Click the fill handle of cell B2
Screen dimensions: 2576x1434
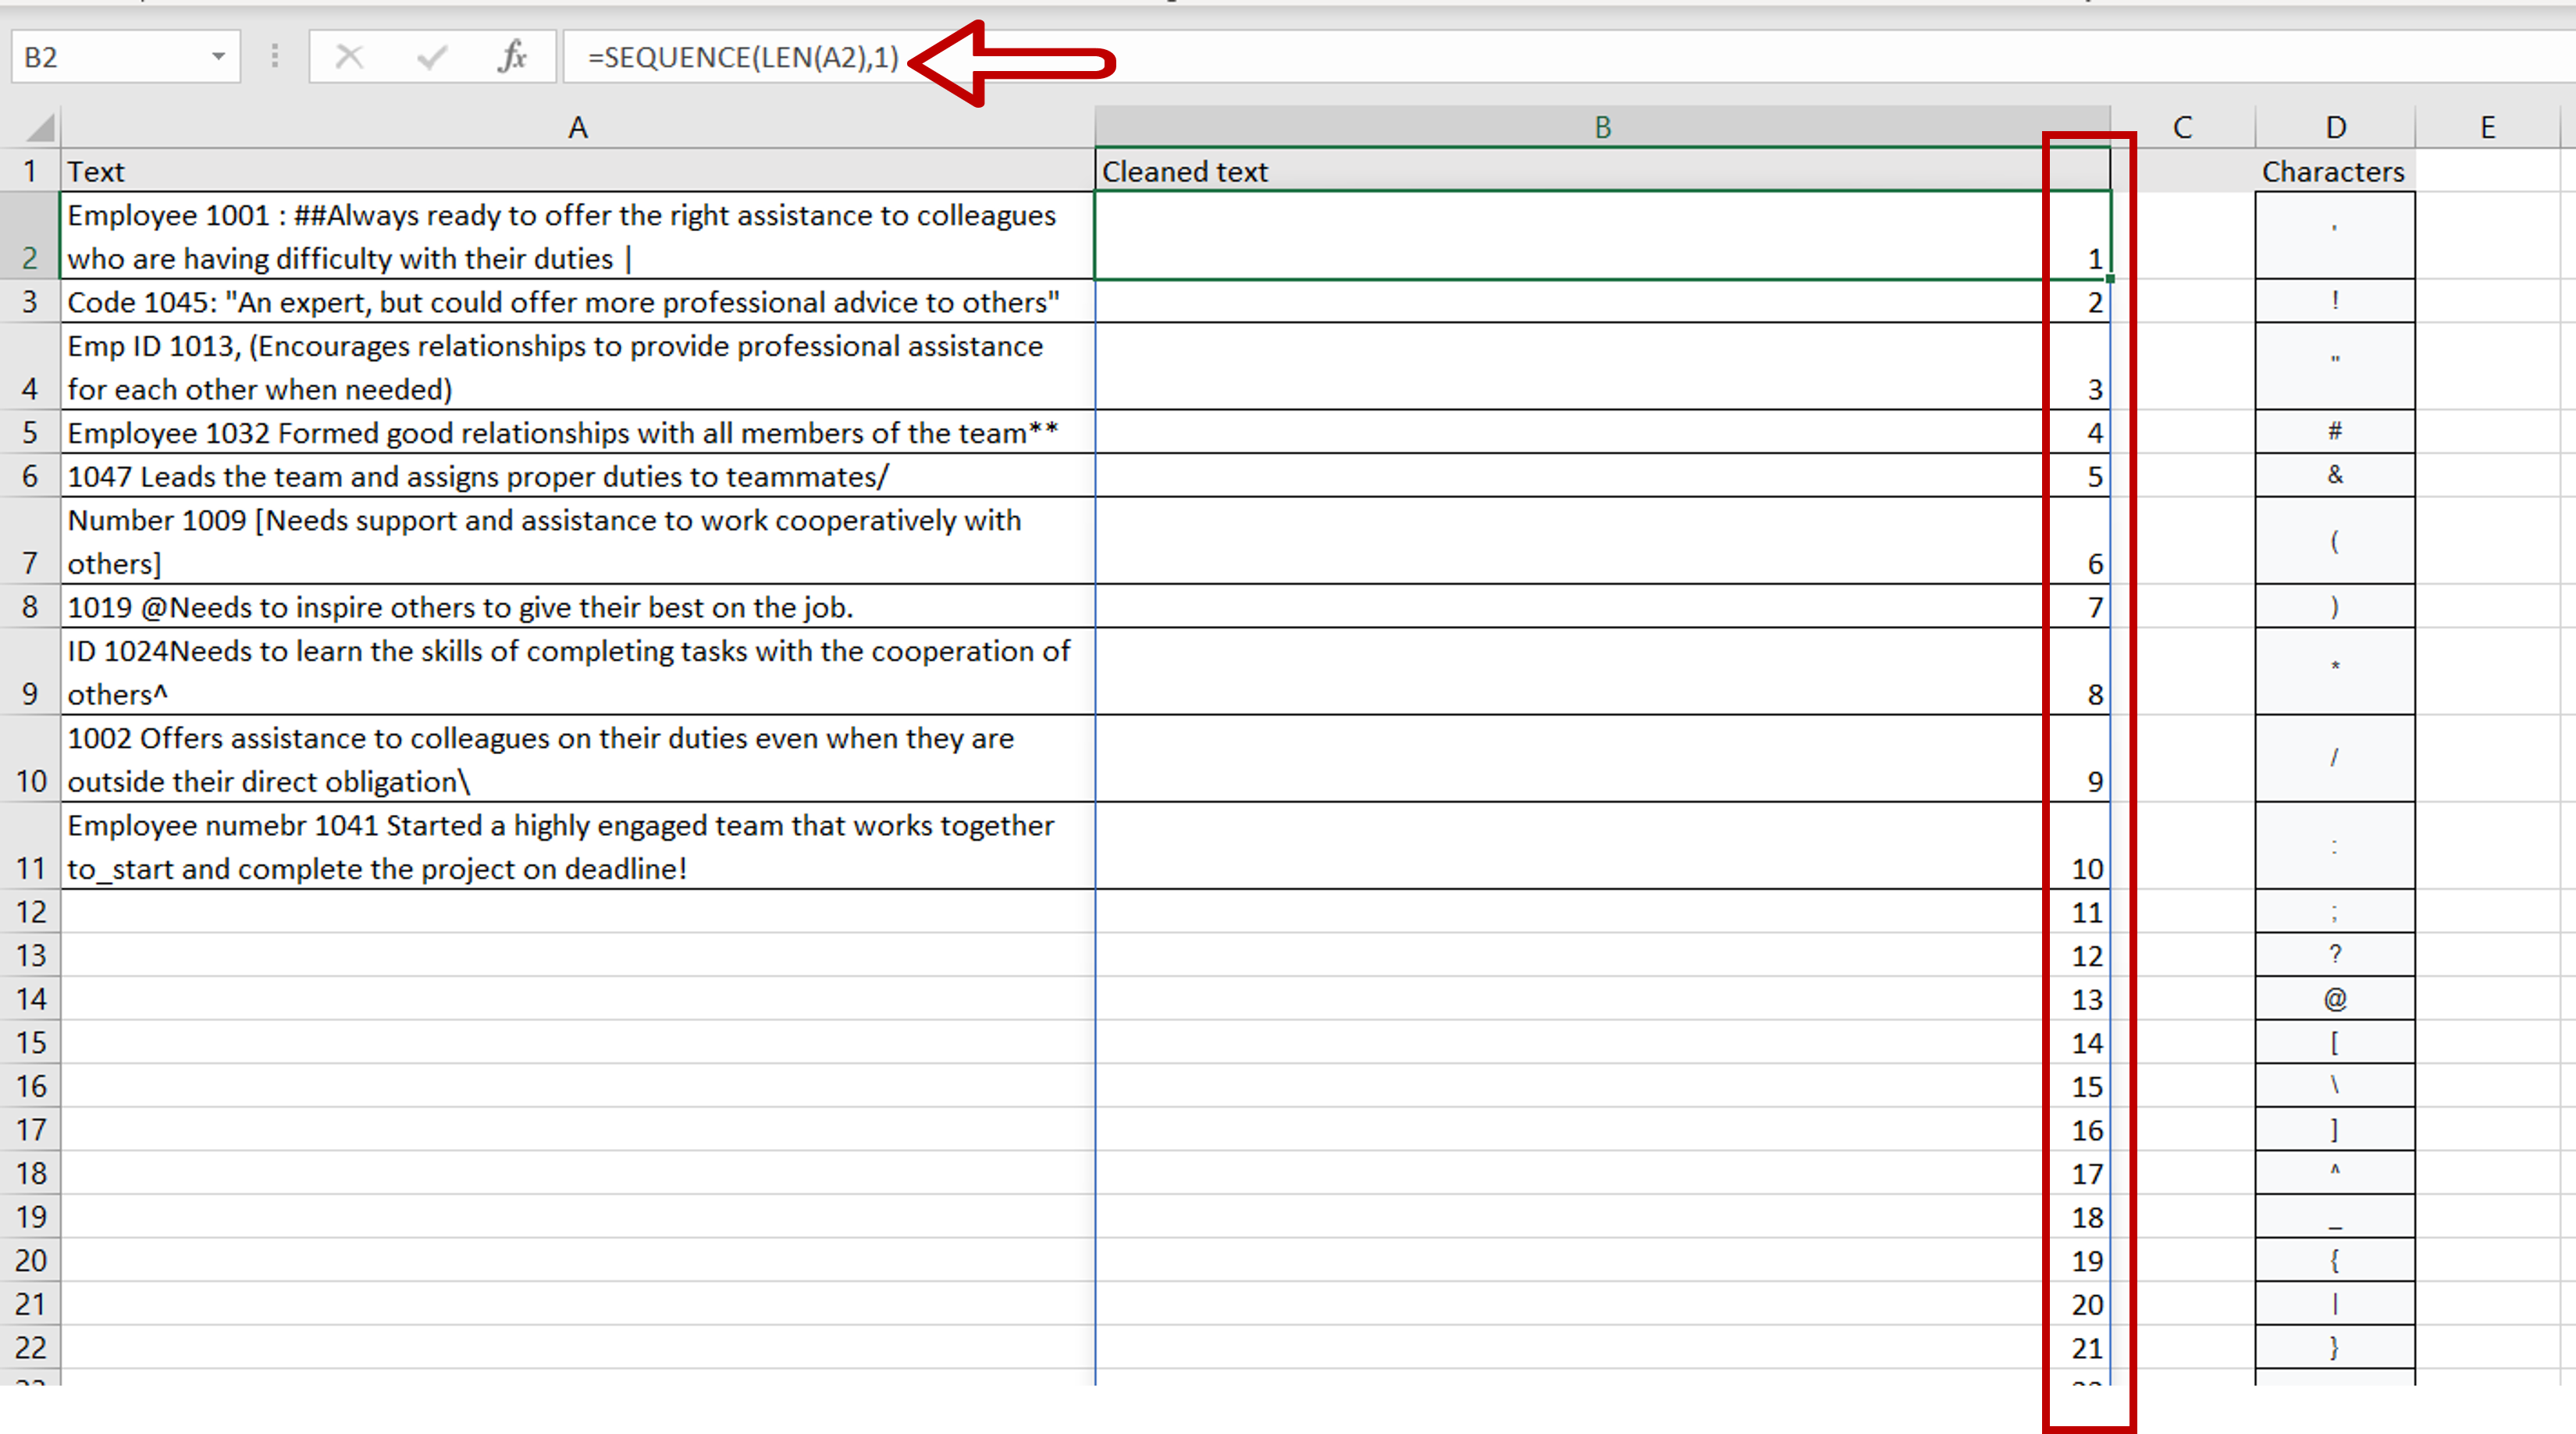(x=2109, y=279)
